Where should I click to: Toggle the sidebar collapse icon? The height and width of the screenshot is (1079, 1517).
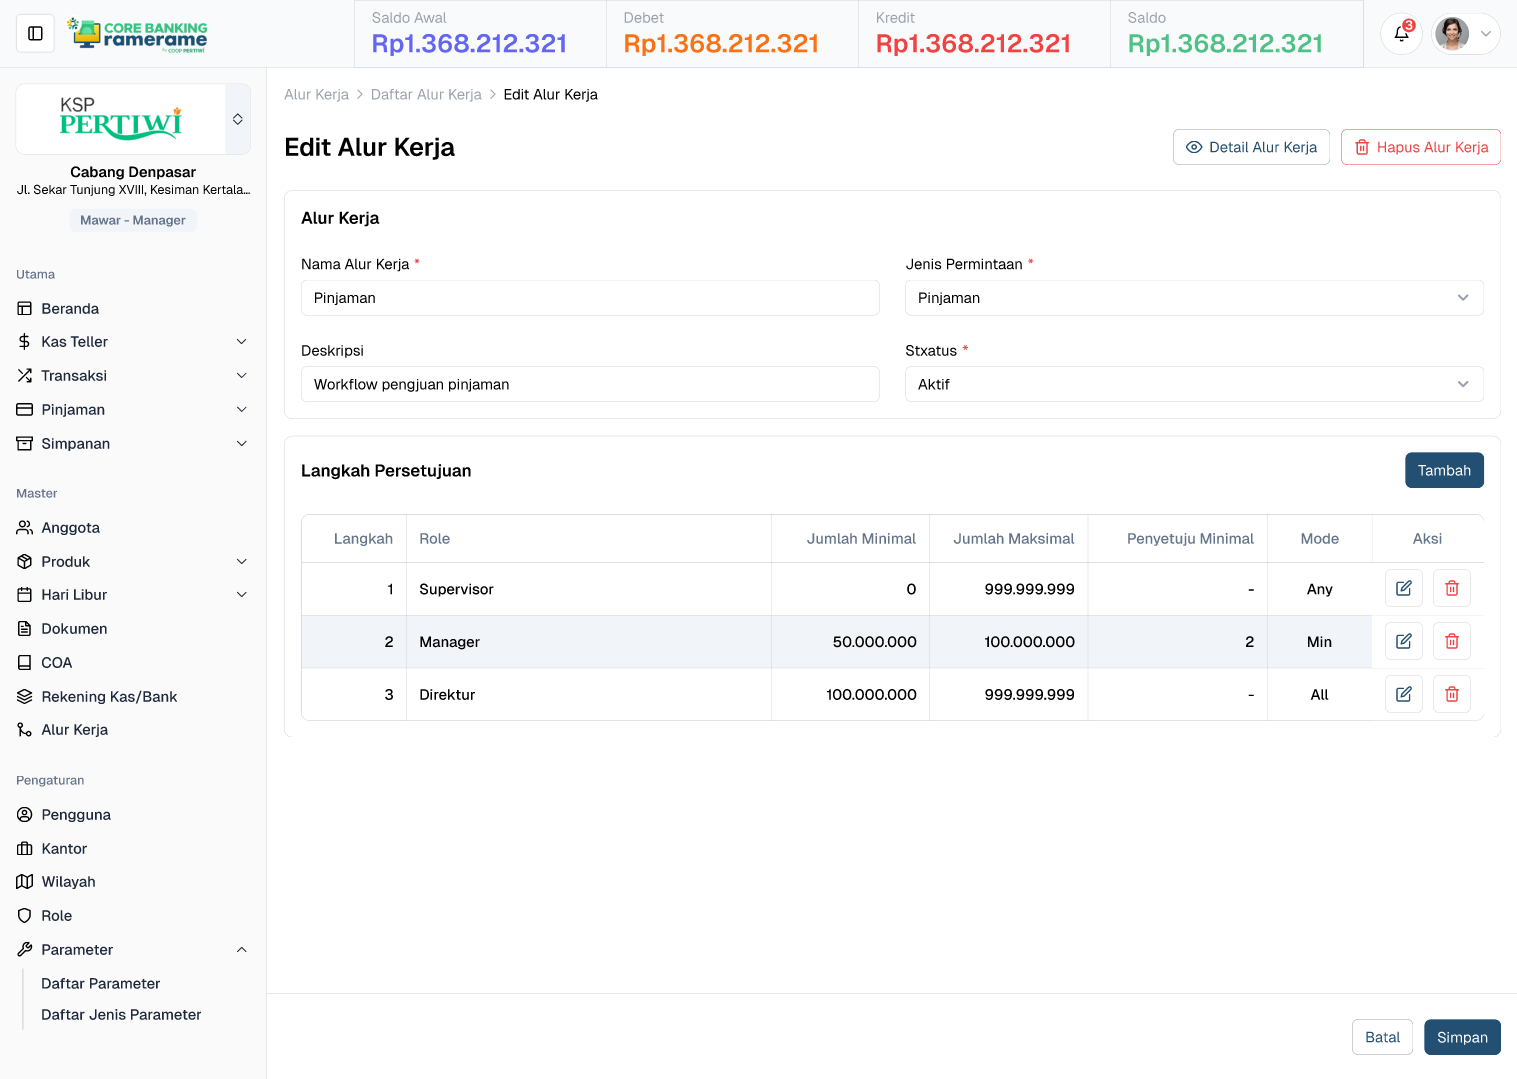click(36, 34)
